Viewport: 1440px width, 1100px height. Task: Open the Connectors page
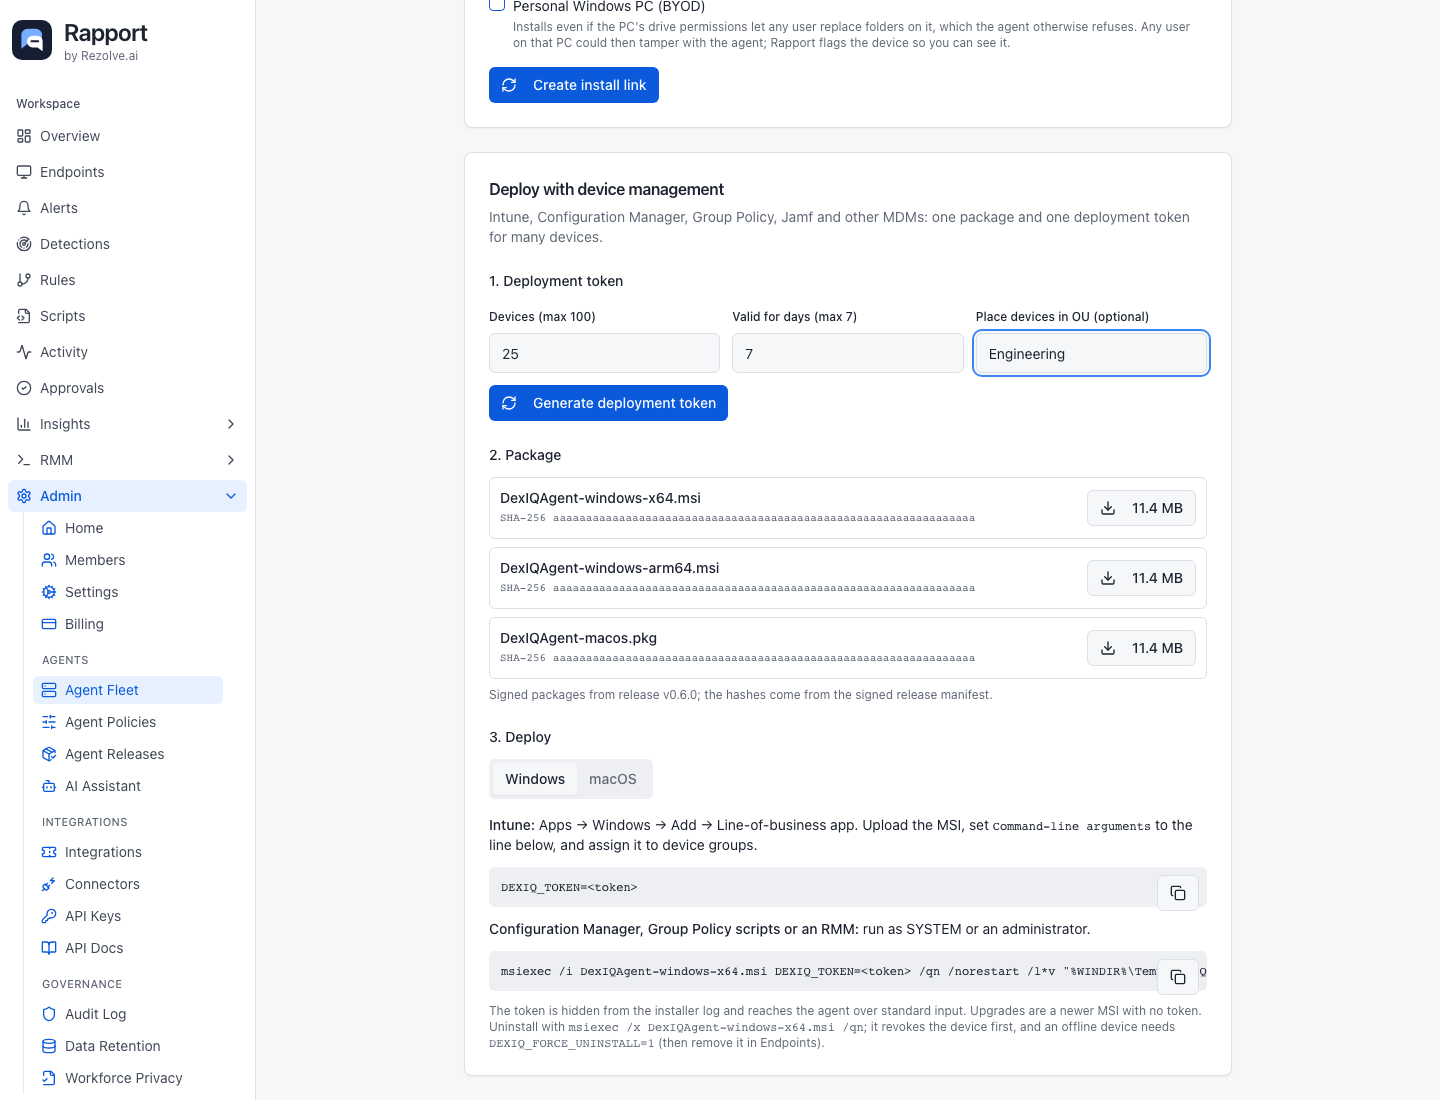(128, 884)
